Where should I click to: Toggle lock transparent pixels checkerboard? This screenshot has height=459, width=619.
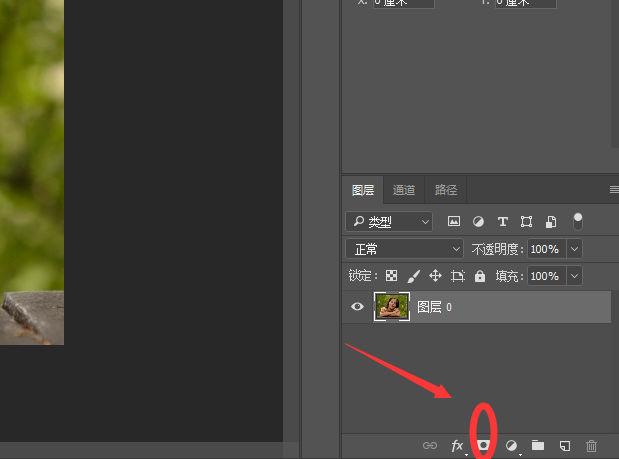click(x=392, y=276)
